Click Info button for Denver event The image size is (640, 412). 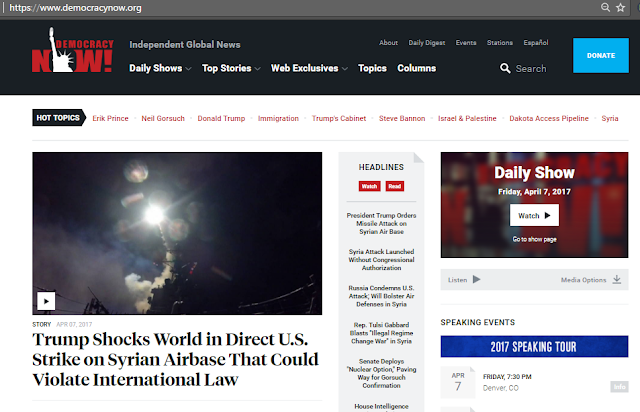(619, 387)
